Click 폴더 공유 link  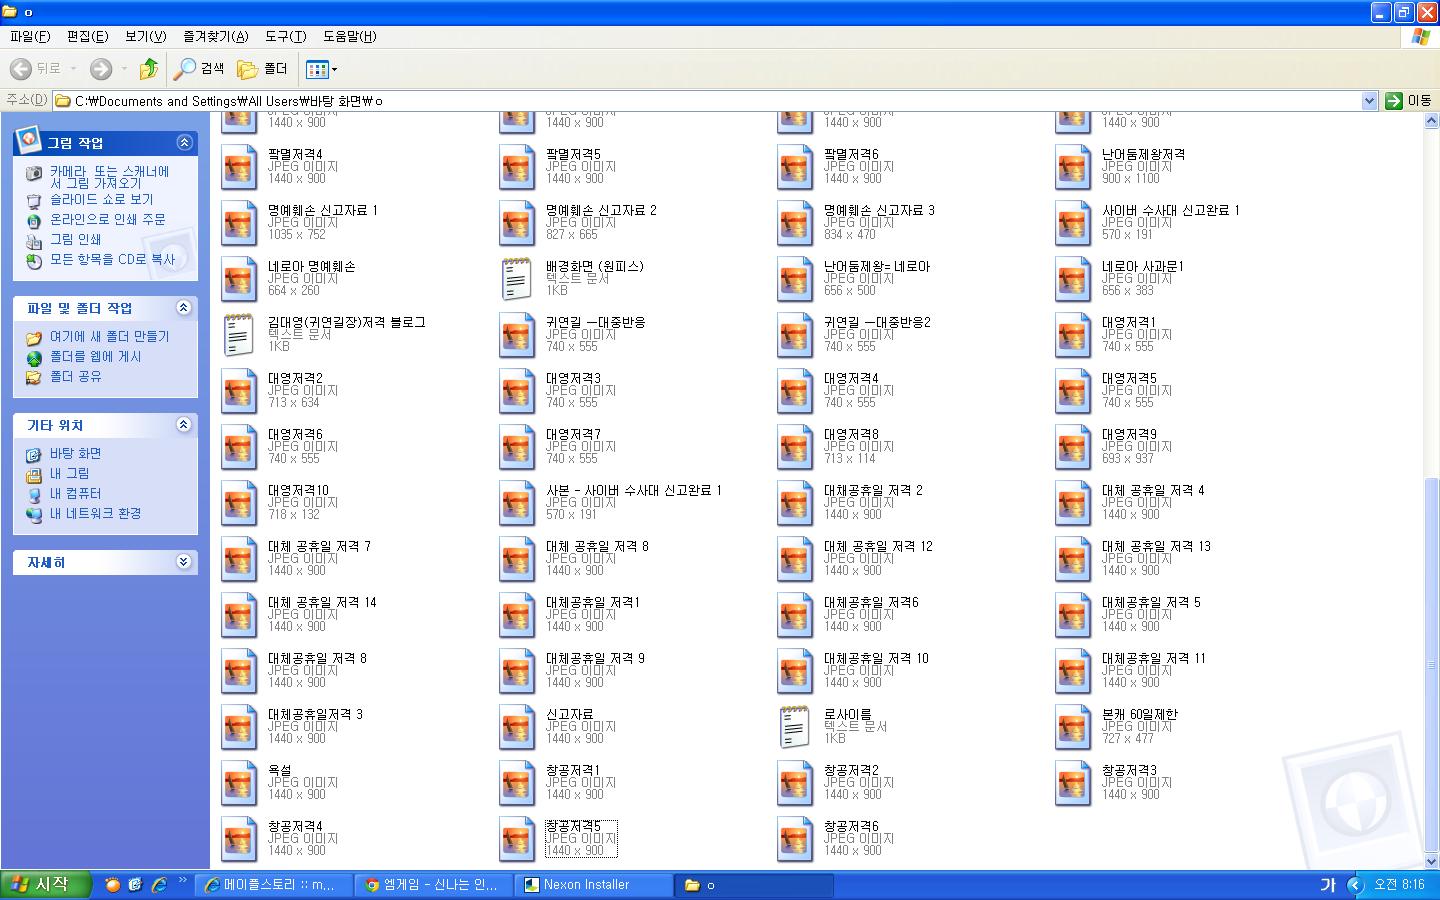(x=76, y=376)
